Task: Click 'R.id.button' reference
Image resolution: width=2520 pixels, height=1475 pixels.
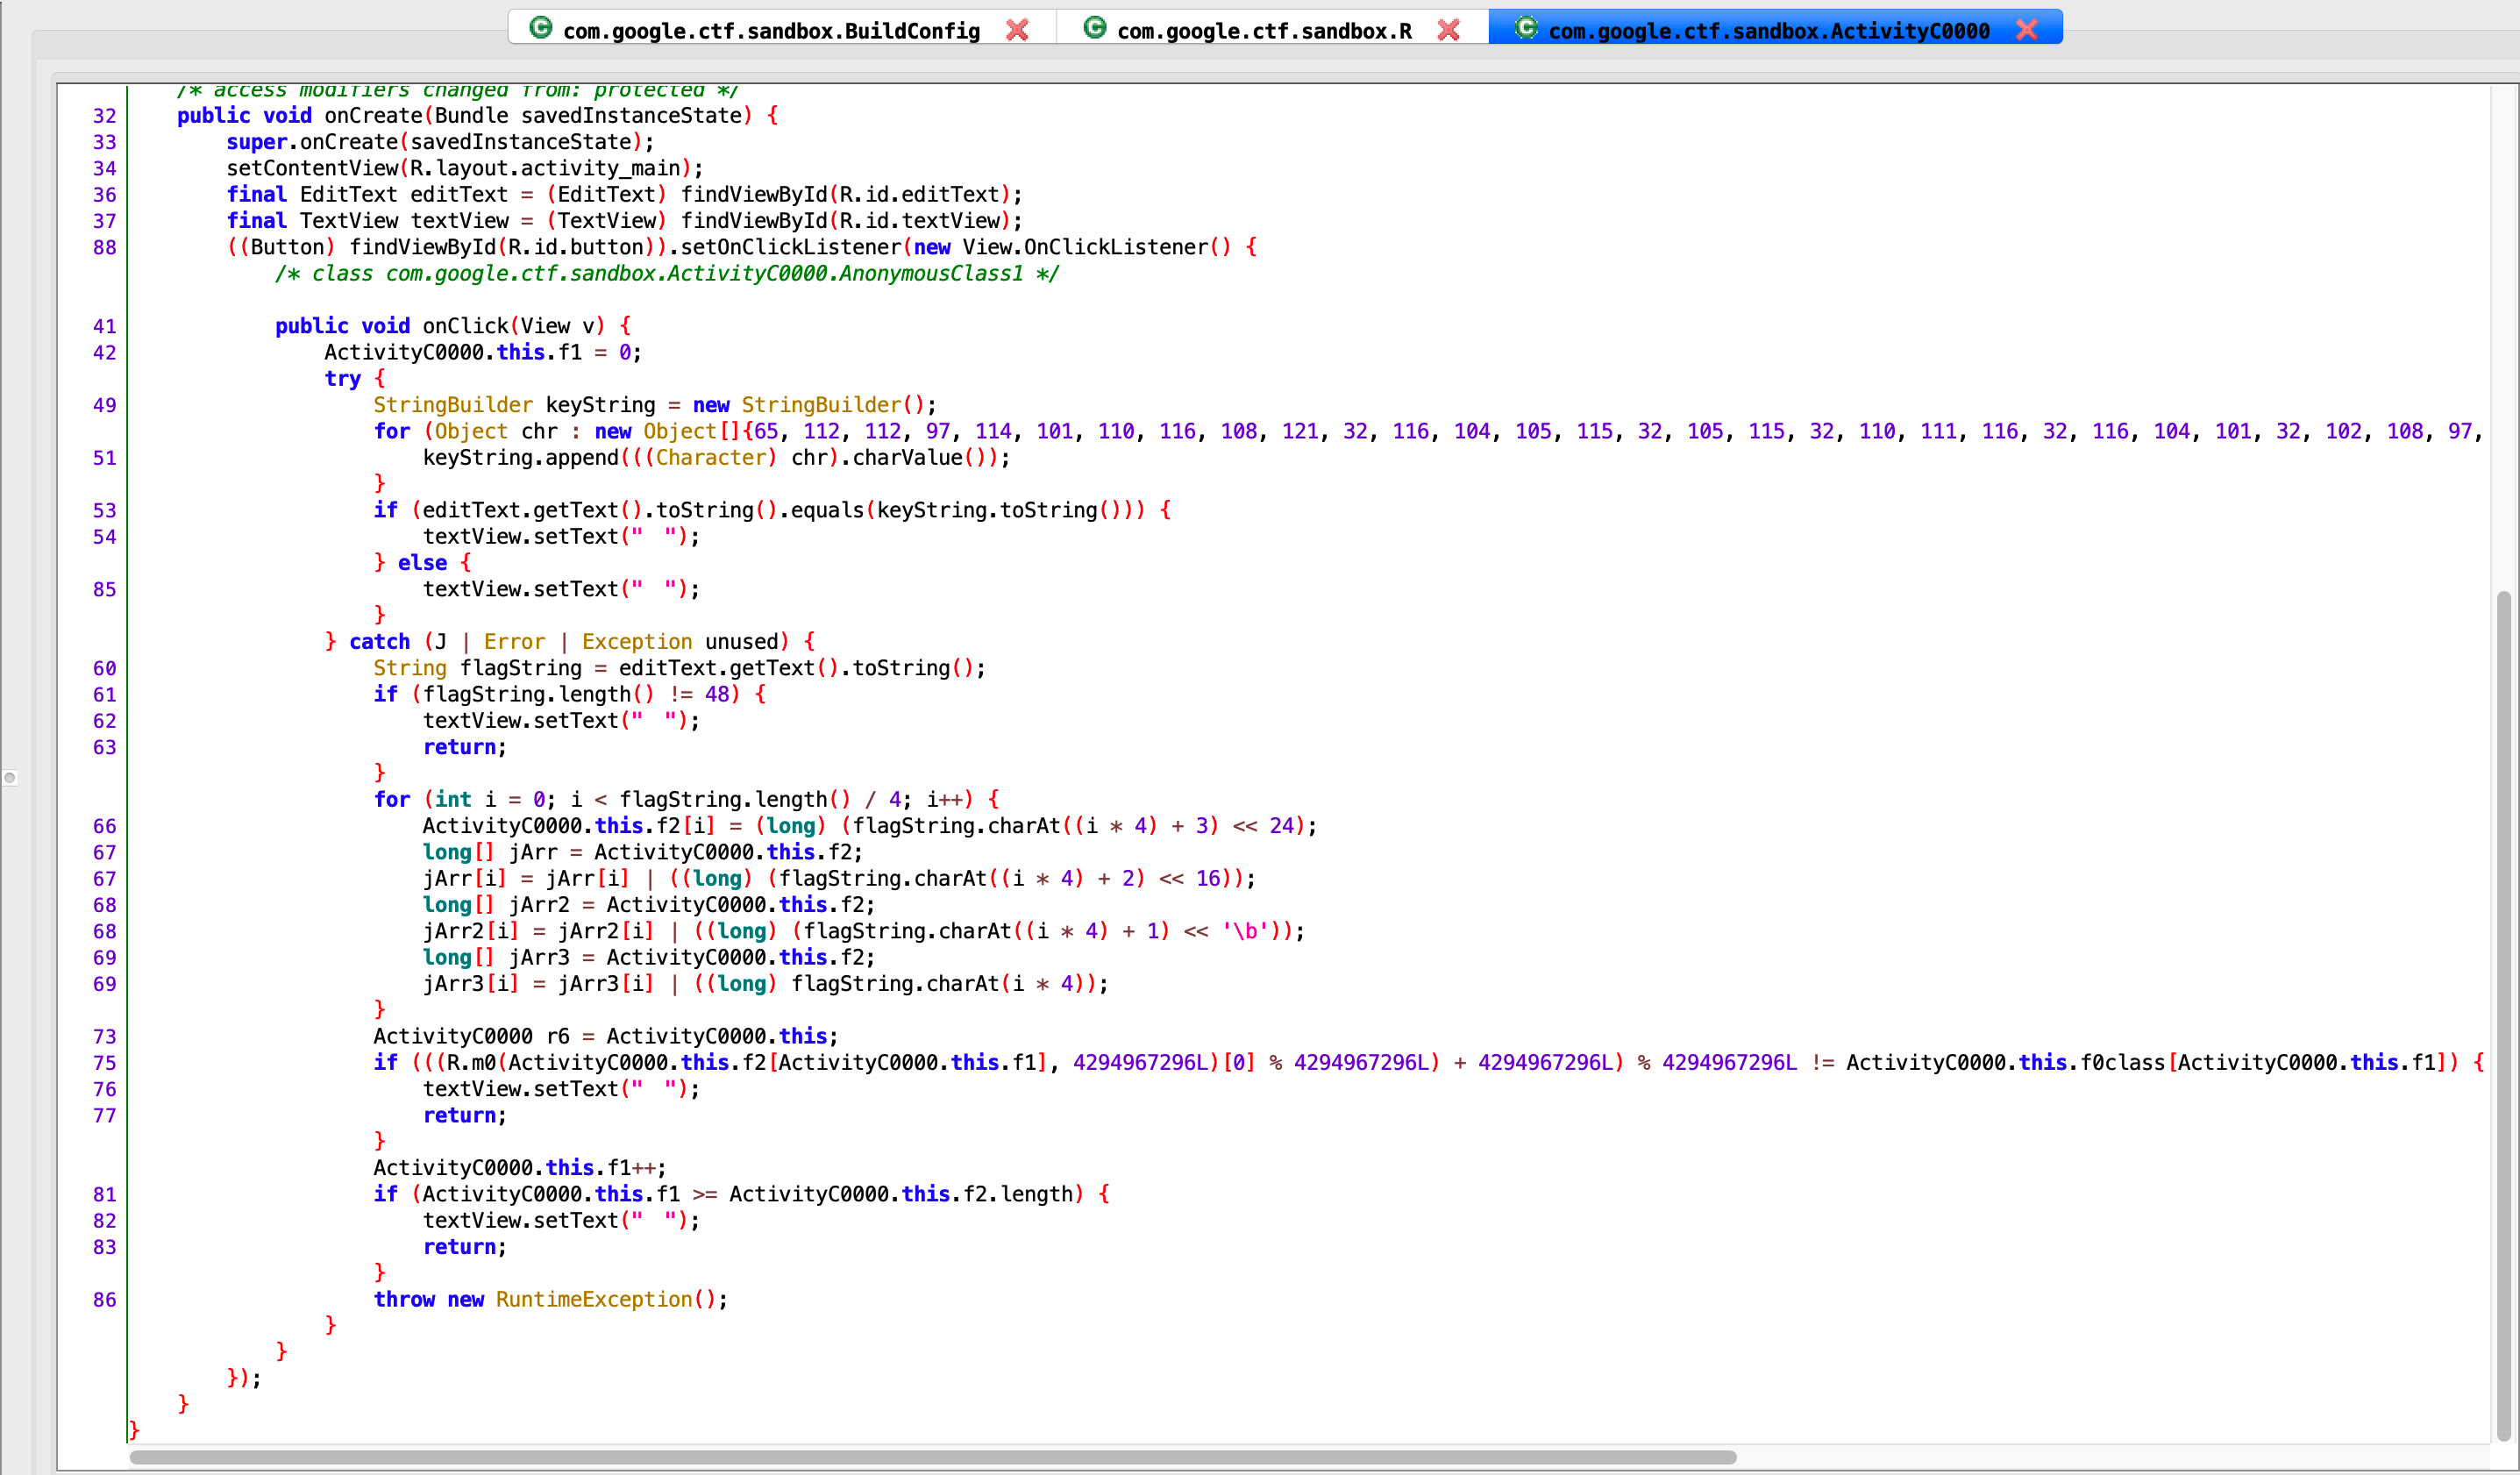Action: click(575, 247)
